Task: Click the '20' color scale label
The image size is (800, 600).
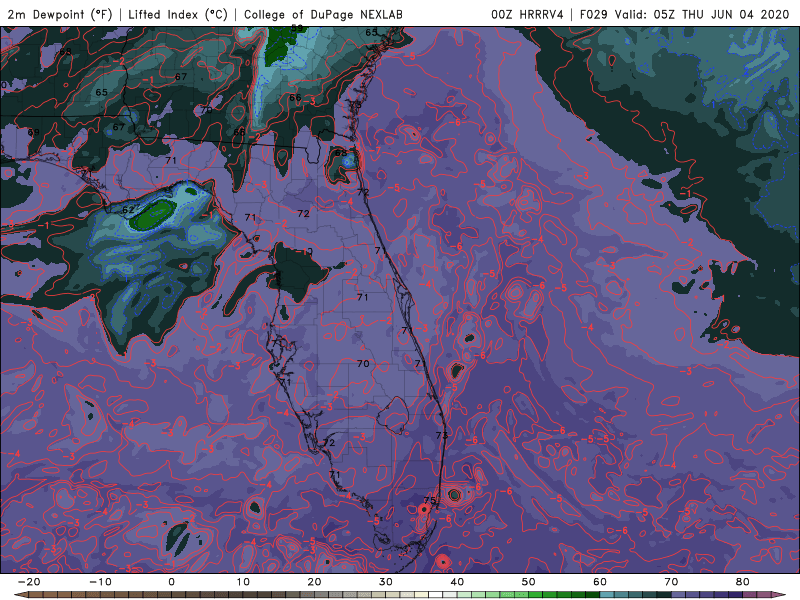Action: (314, 582)
